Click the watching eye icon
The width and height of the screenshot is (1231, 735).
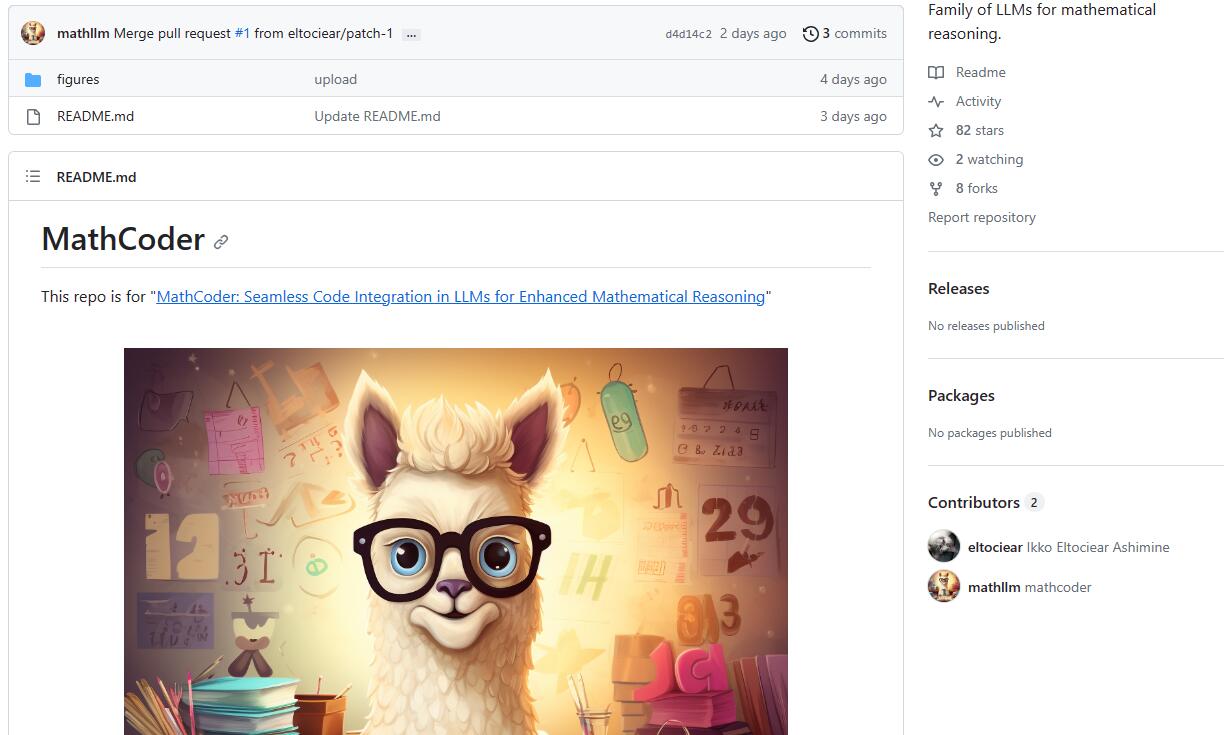pyautogui.click(x=936, y=159)
